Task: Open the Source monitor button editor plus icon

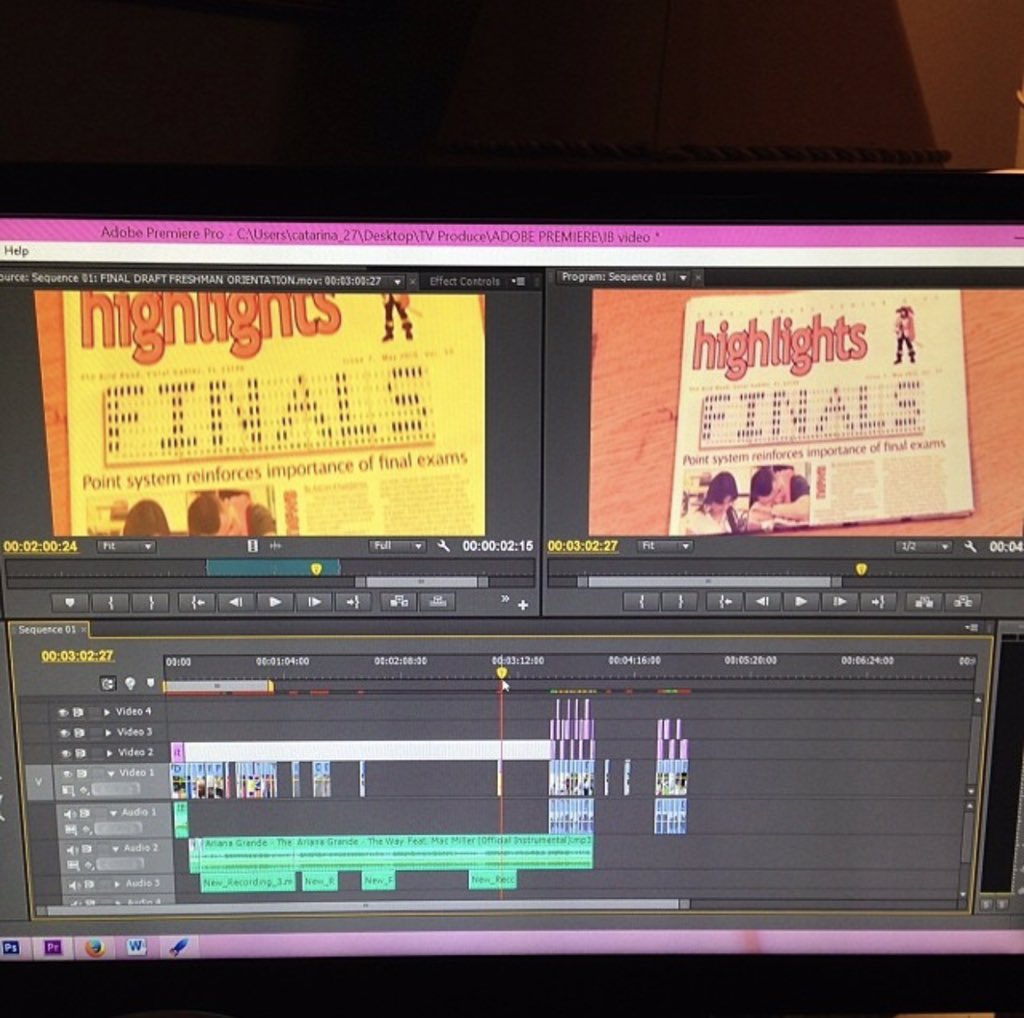Action: pos(523,605)
